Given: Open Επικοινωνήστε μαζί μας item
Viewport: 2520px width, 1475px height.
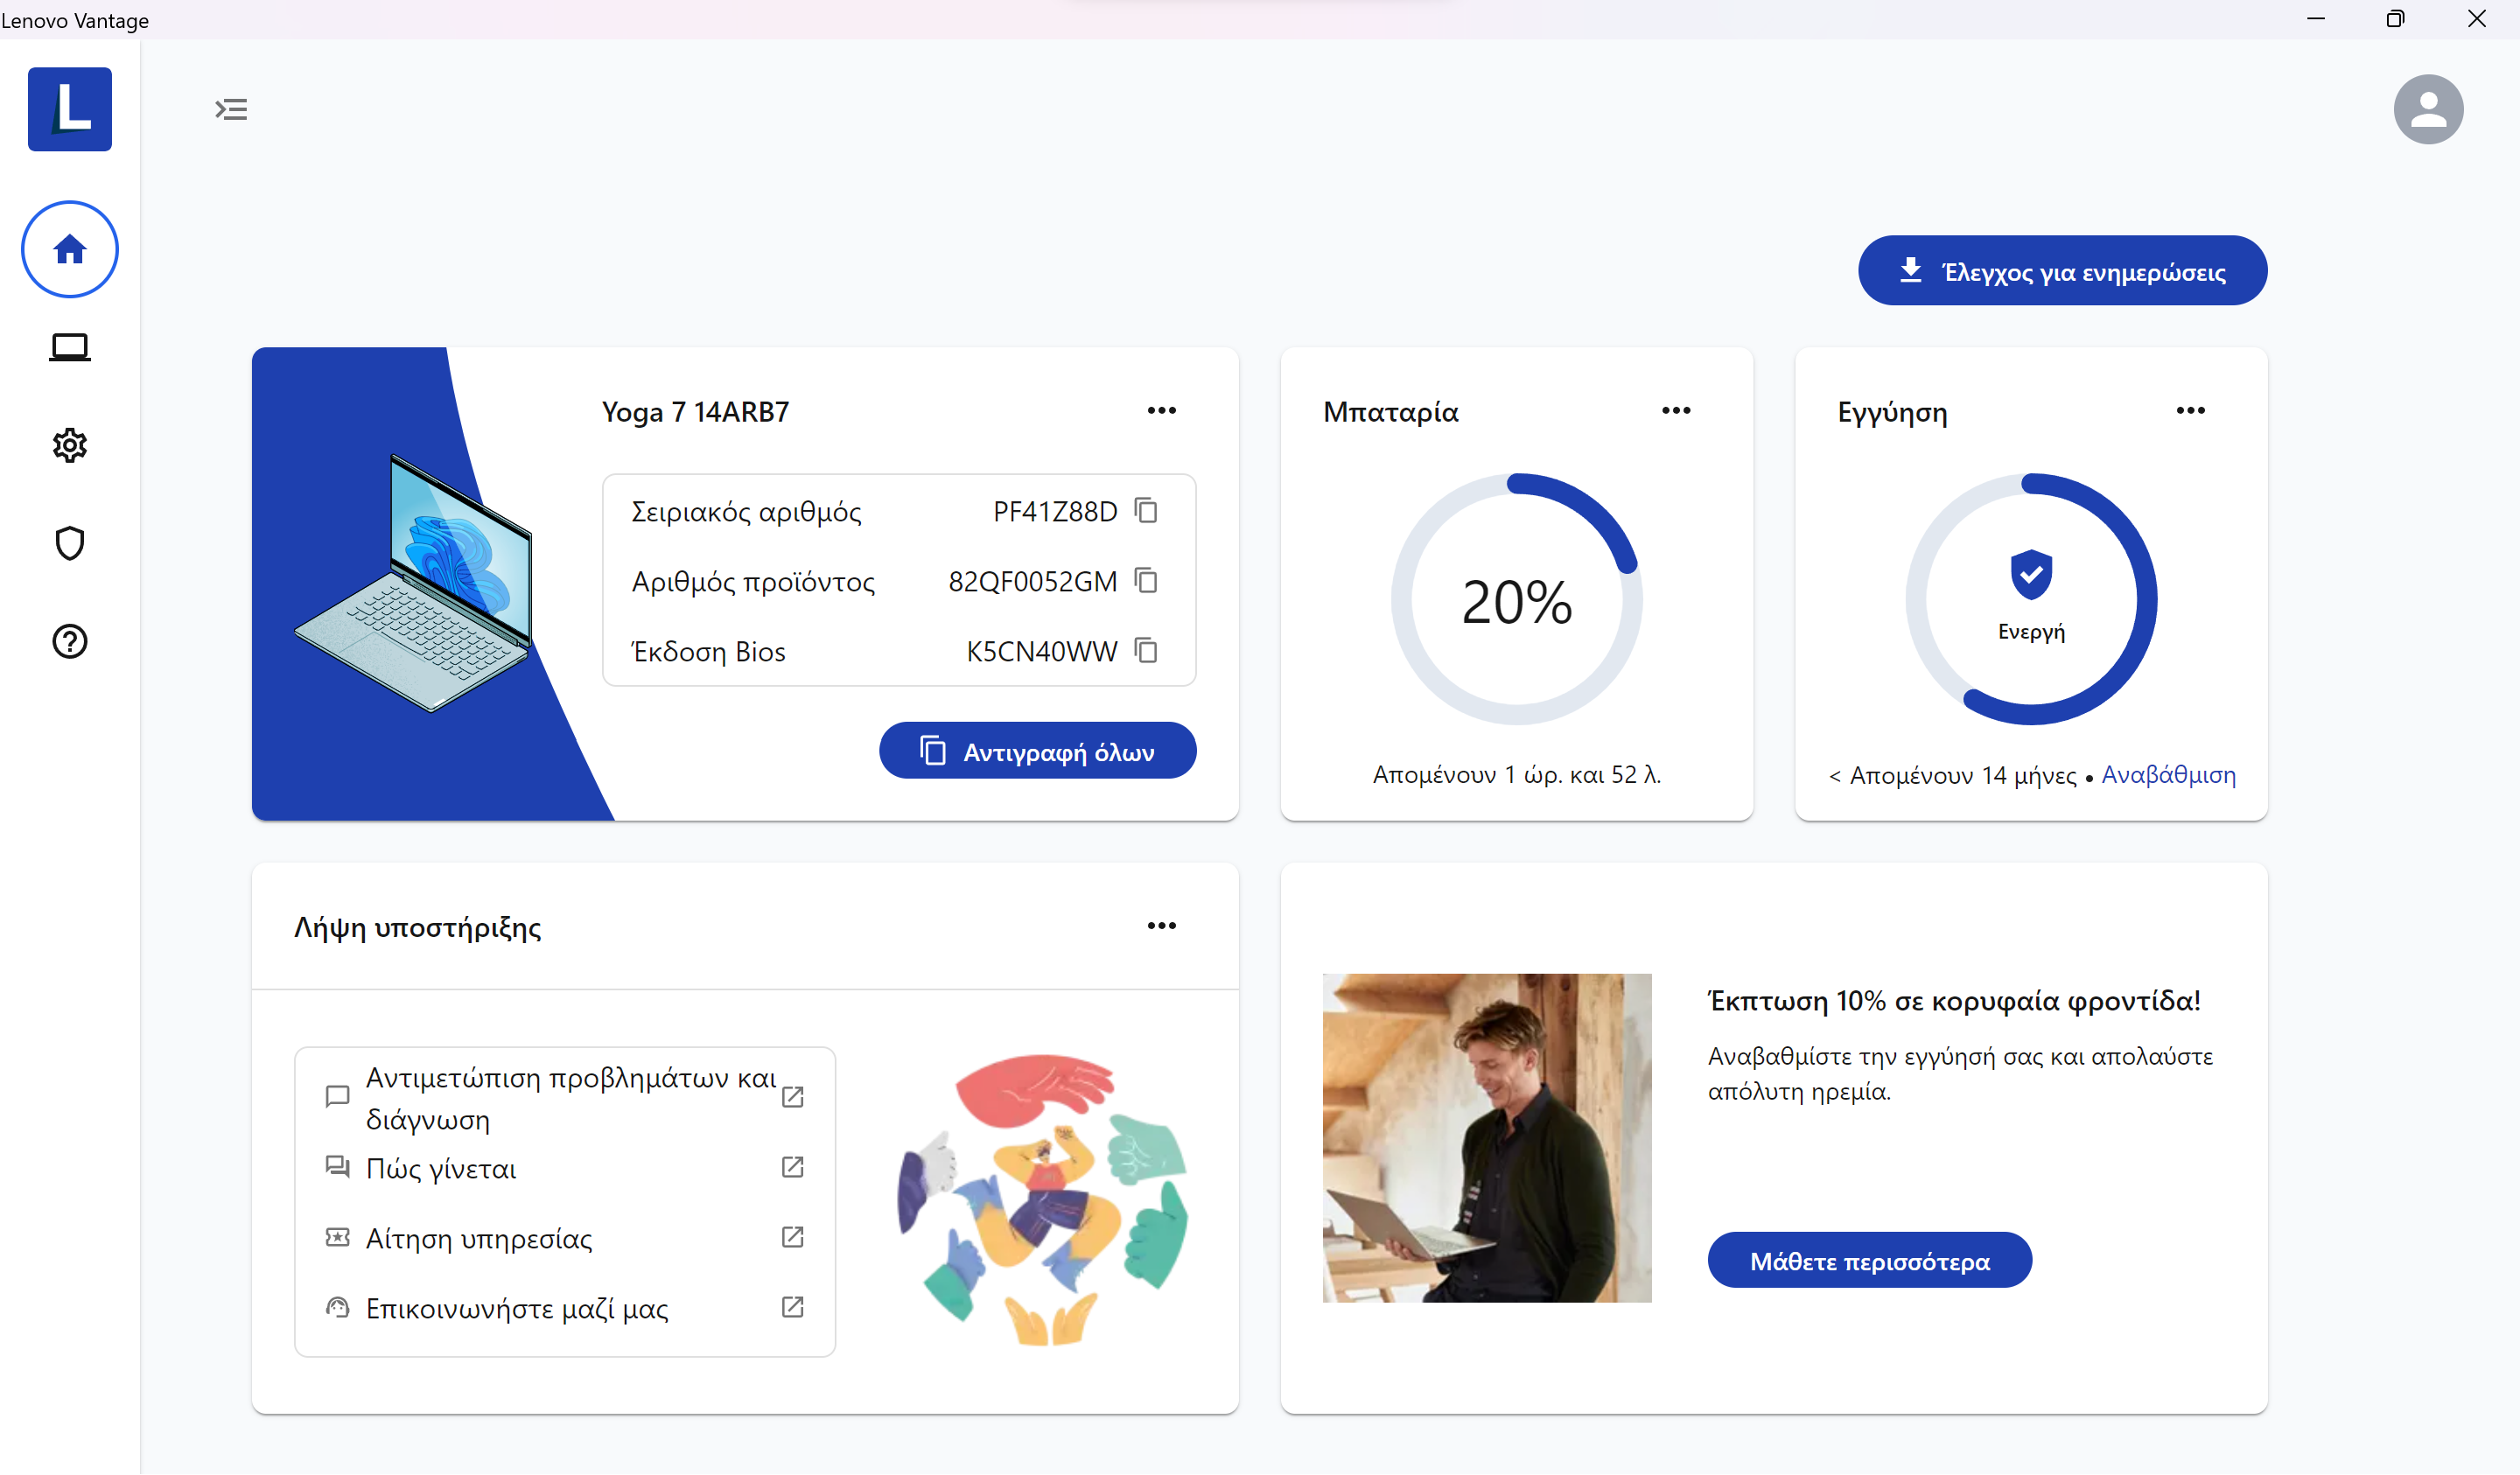Looking at the screenshot, I should [517, 1309].
